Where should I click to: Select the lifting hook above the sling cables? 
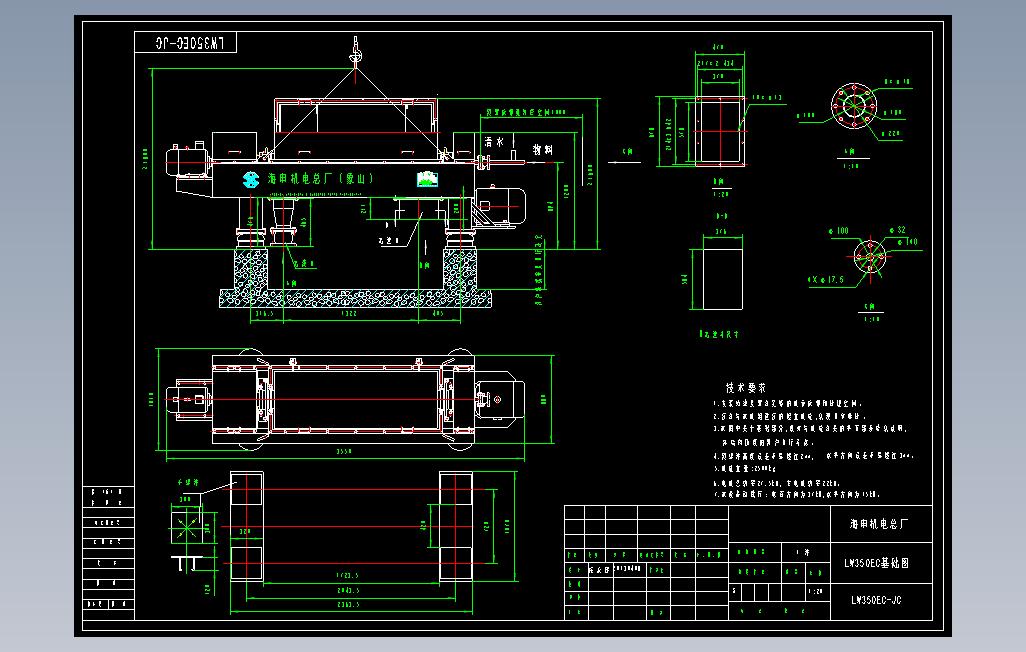click(x=355, y=51)
